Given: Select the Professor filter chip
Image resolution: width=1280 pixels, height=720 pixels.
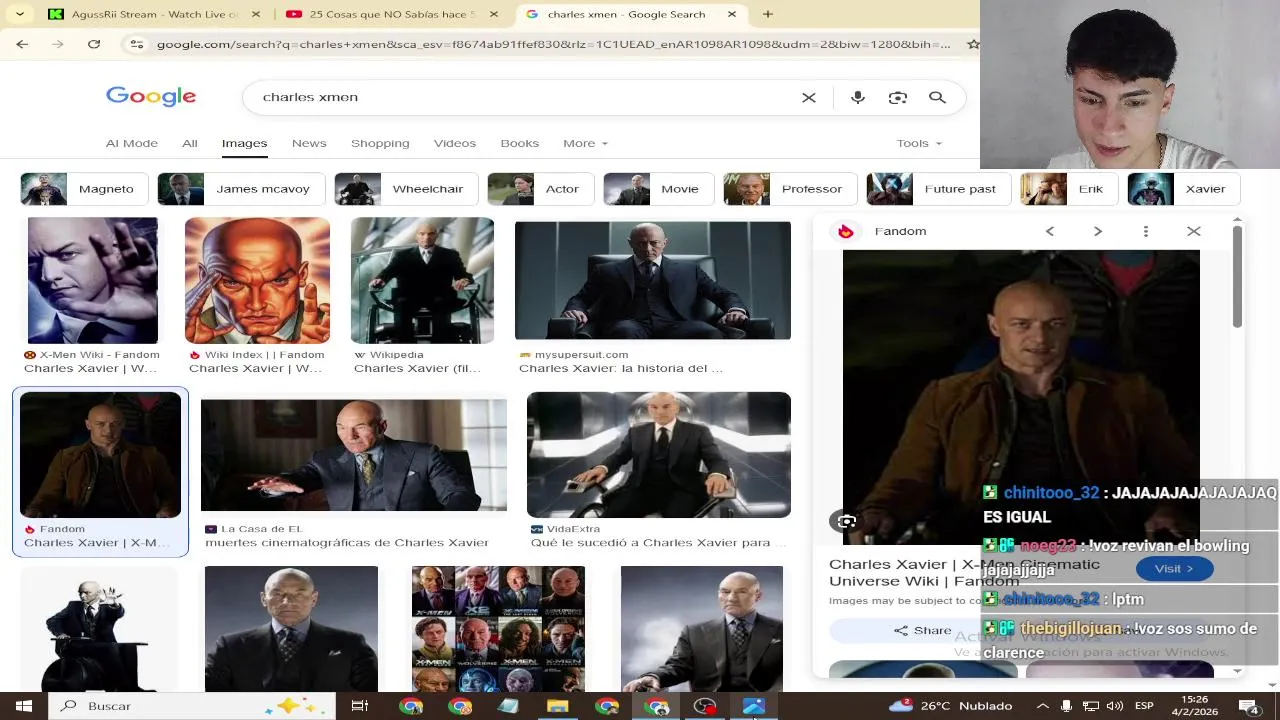Looking at the screenshot, I should pyautogui.click(x=790, y=189).
